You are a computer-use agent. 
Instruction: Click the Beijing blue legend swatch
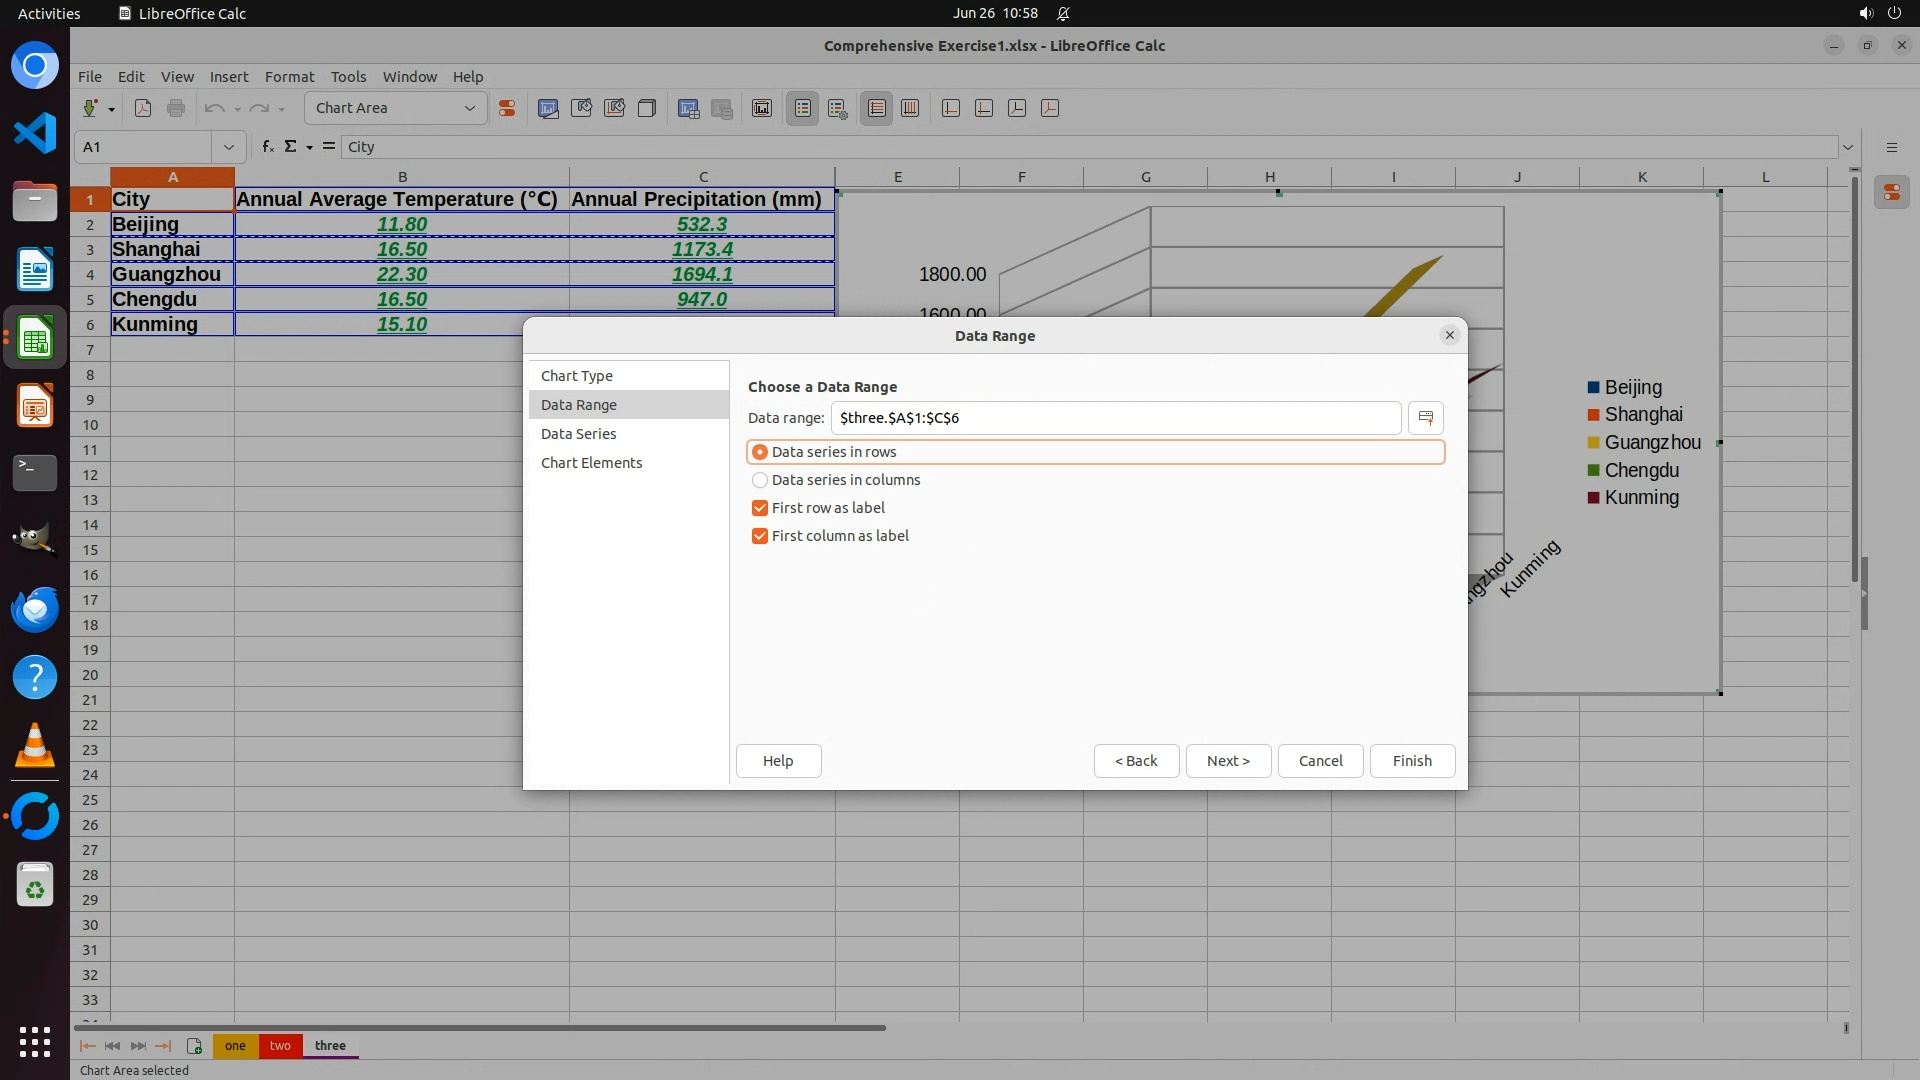pos(1593,388)
